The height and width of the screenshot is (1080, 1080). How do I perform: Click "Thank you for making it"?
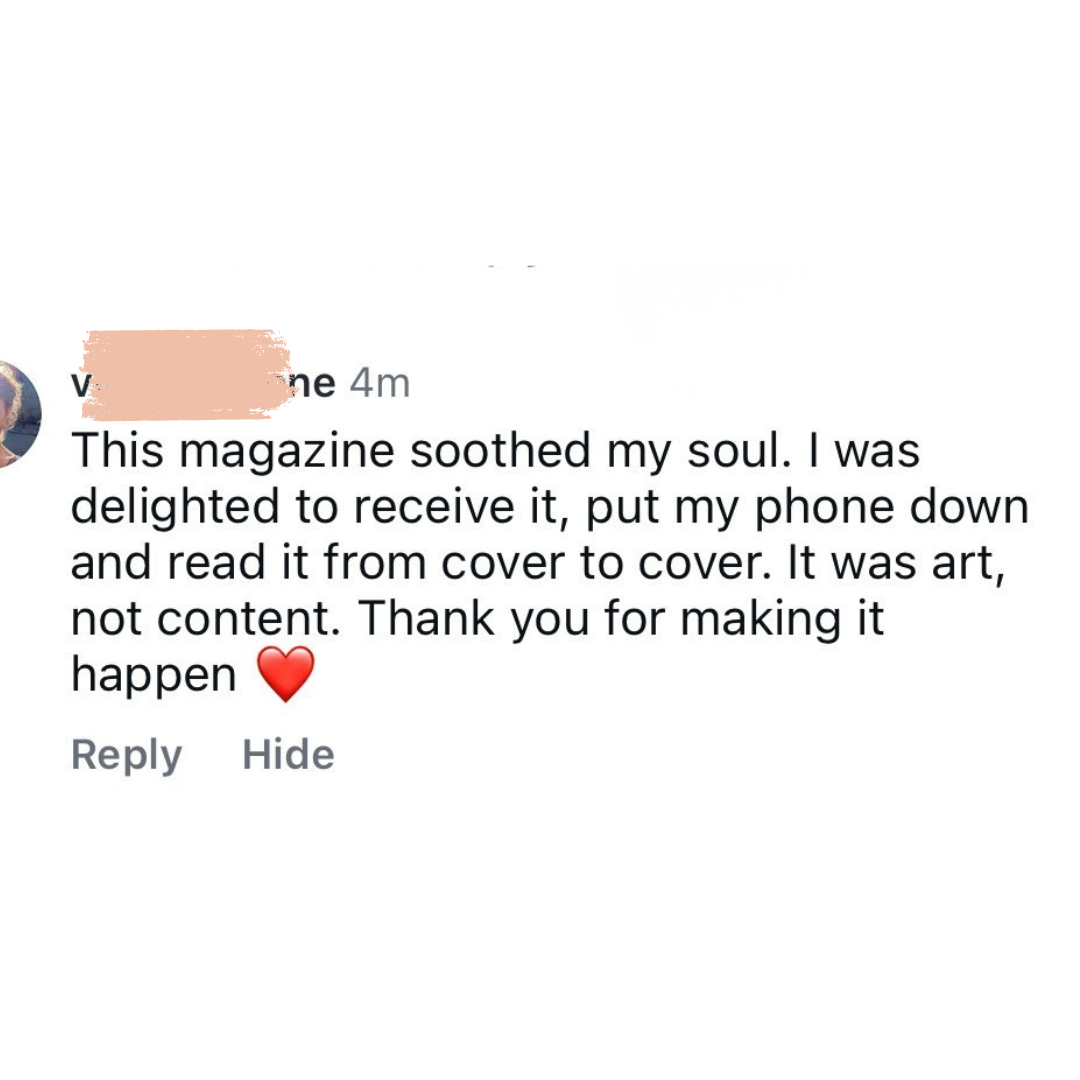click(x=621, y=620)
